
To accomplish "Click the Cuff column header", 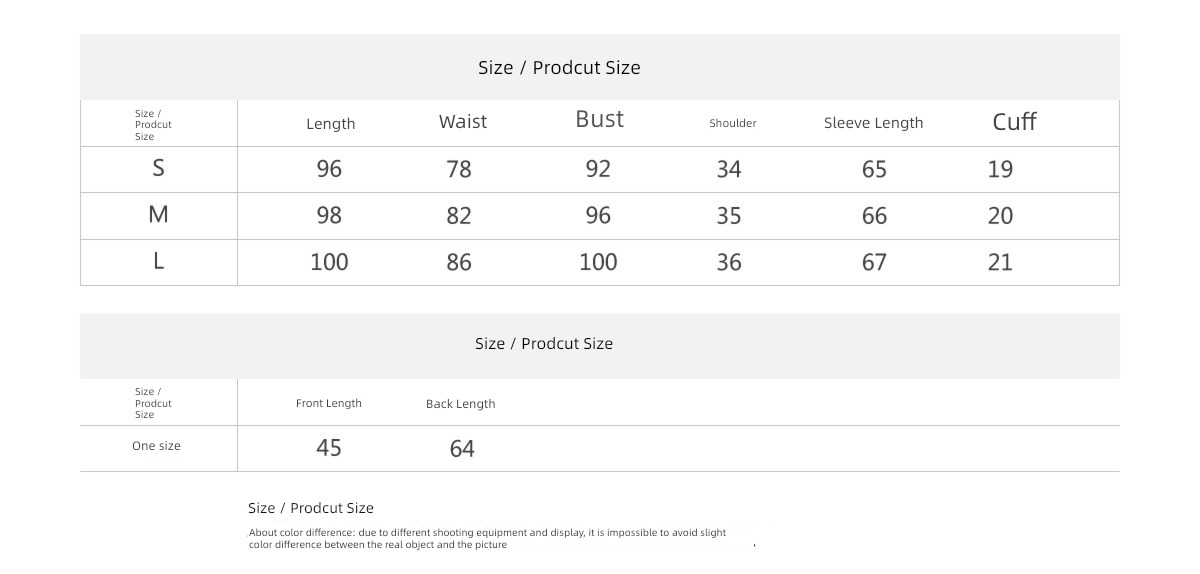I will point(1014,122).
